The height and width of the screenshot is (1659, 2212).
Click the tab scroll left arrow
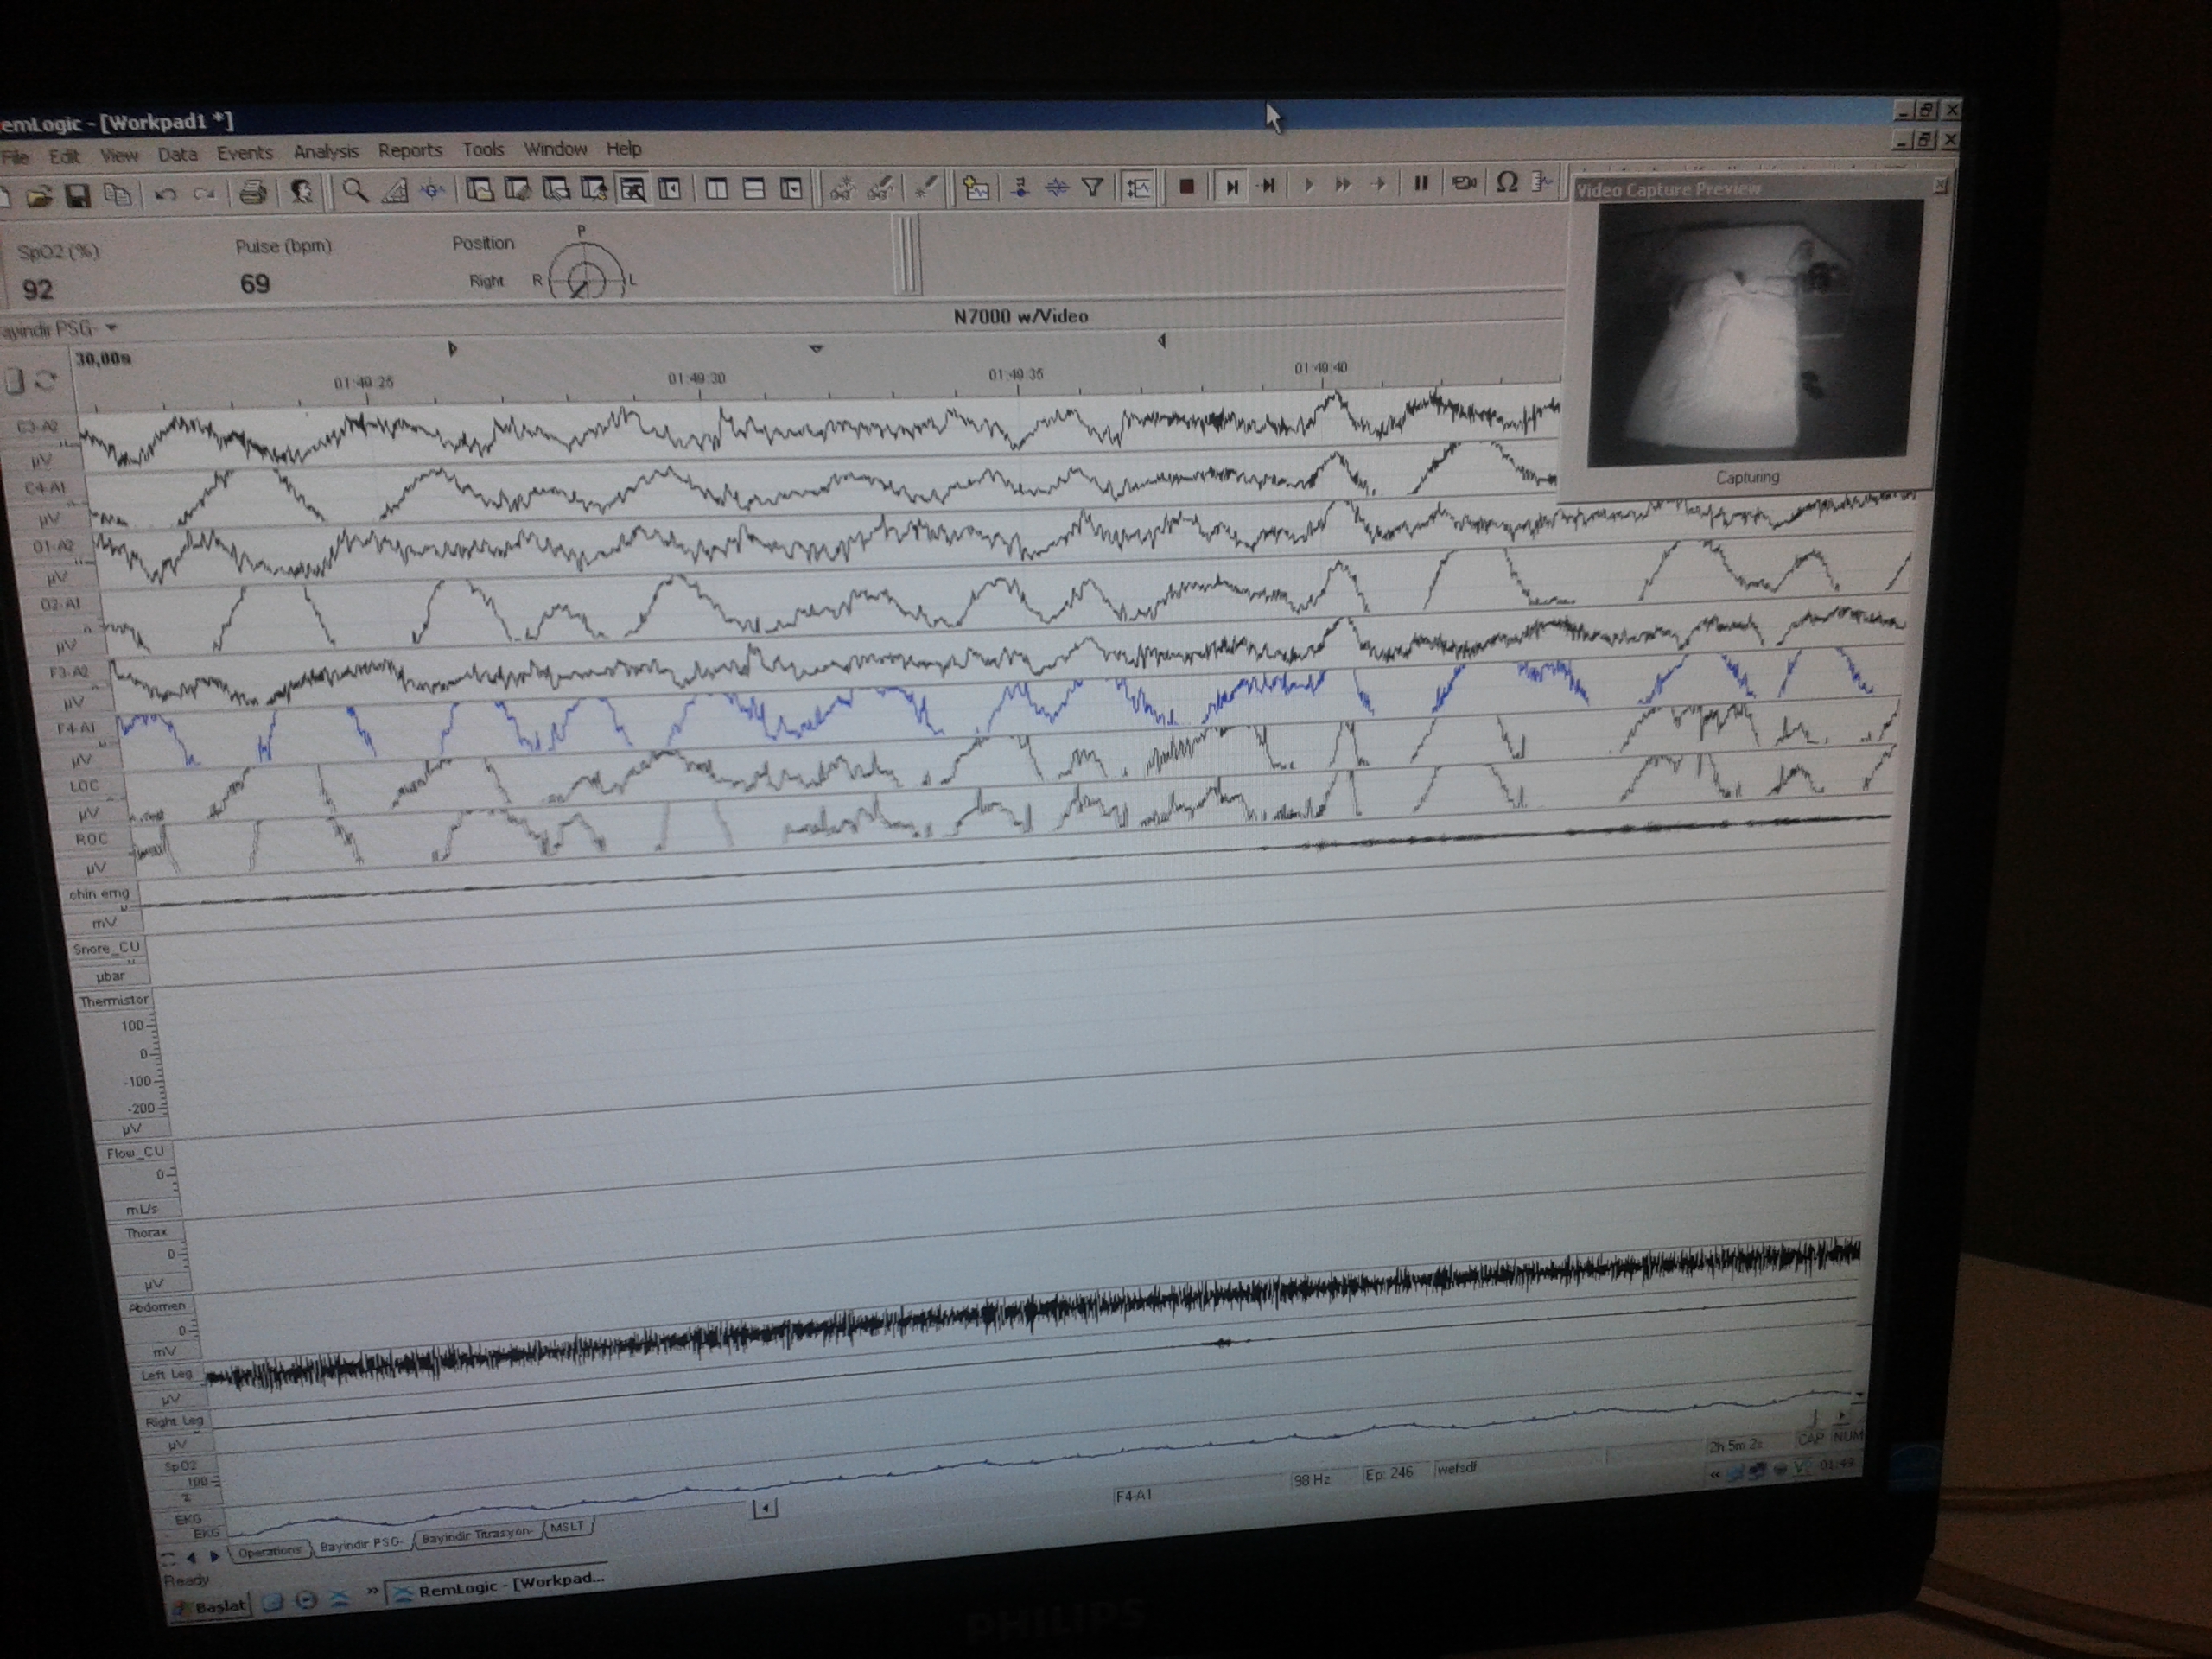192,1558
